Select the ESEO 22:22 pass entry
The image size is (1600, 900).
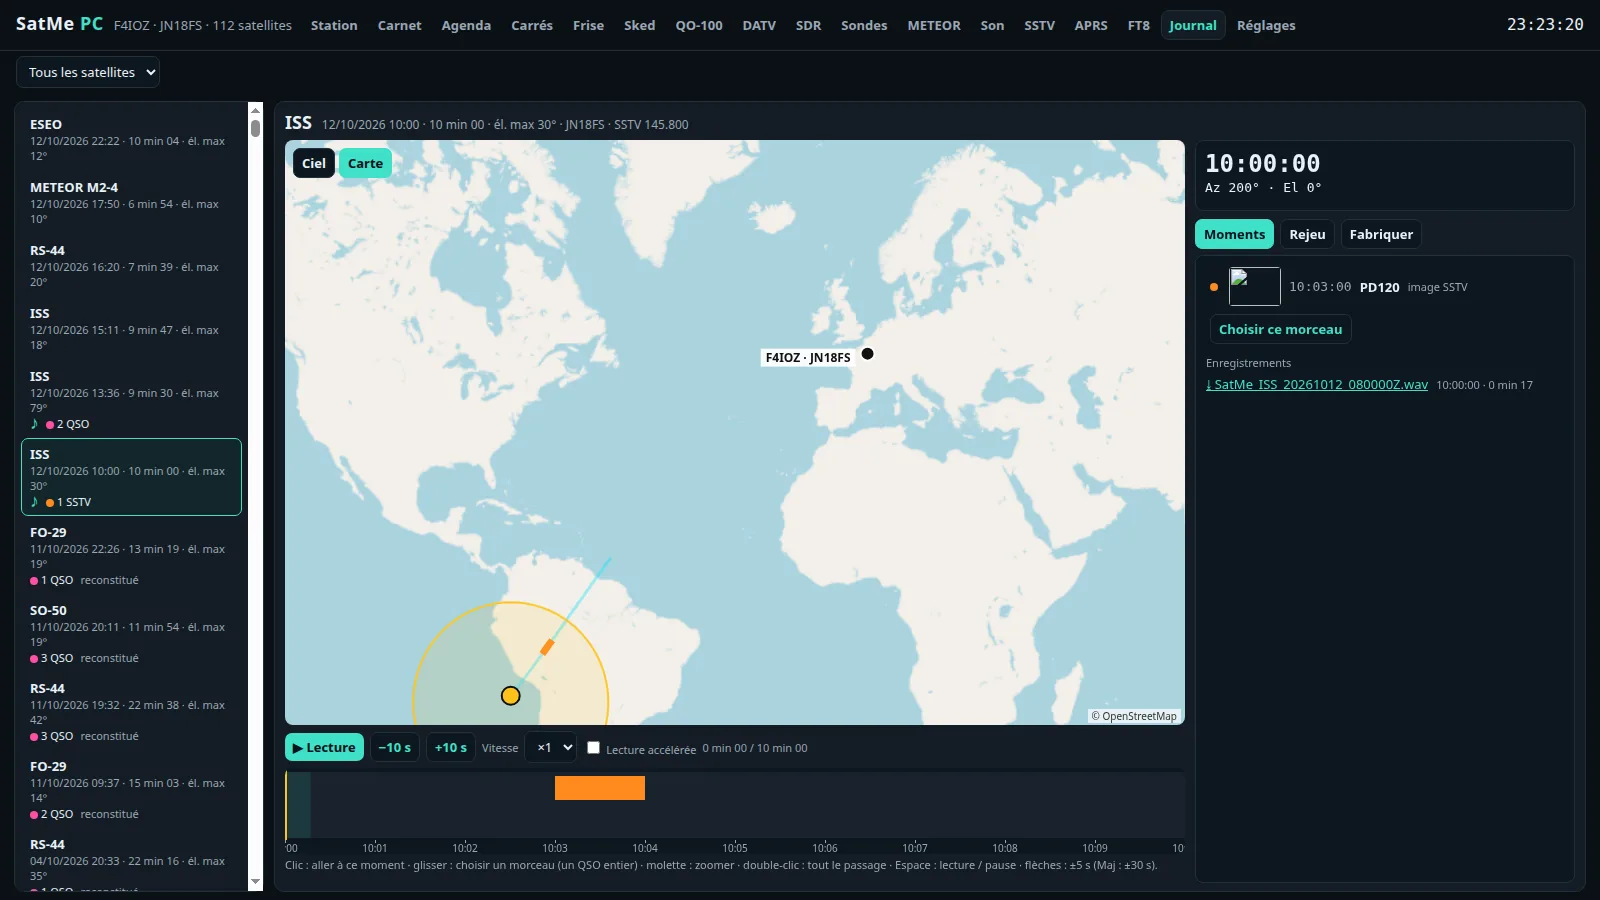click(131, 140)
